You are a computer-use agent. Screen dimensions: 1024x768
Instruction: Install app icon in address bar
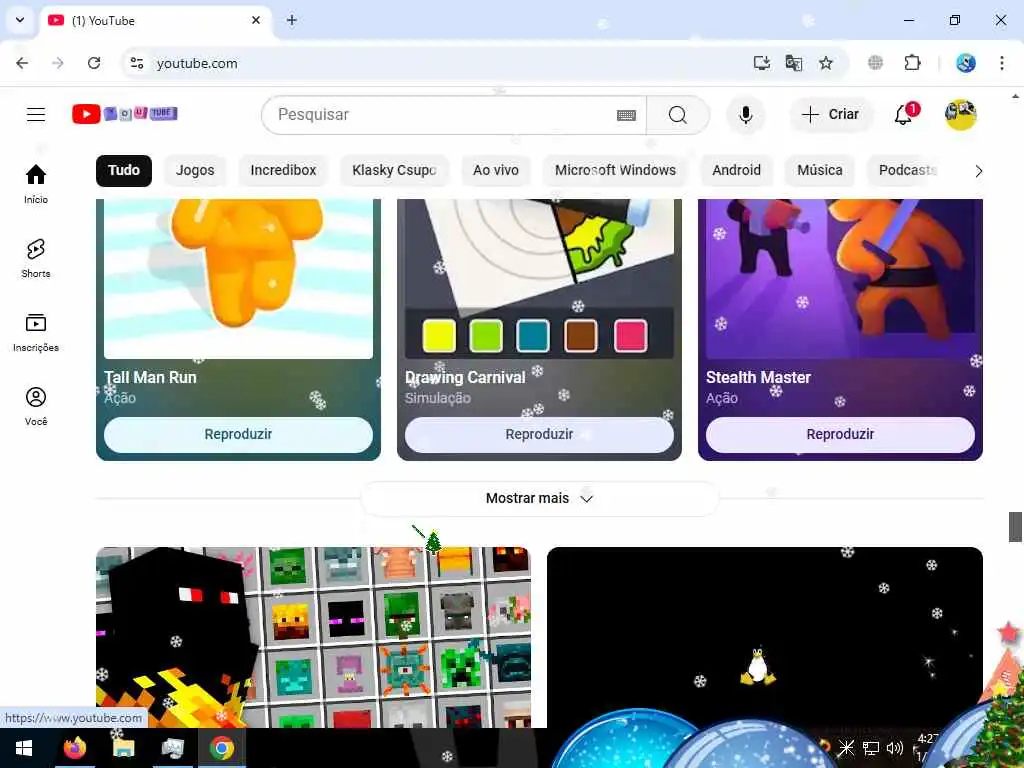pyautogui.click(x=761, y=63)
